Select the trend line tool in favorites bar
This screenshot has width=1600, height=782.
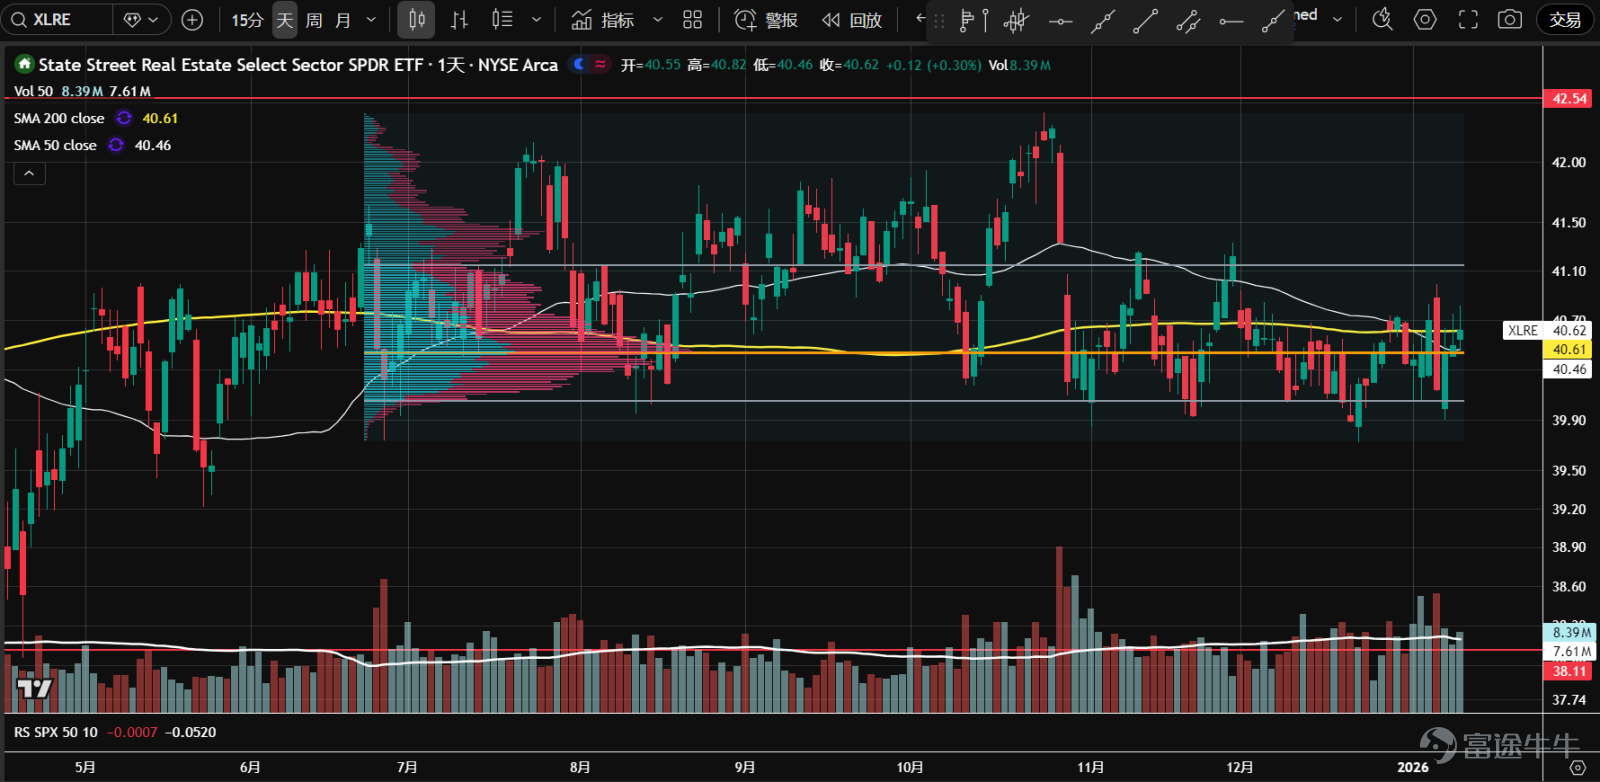pyautogui.click(x=1103, y=21)
